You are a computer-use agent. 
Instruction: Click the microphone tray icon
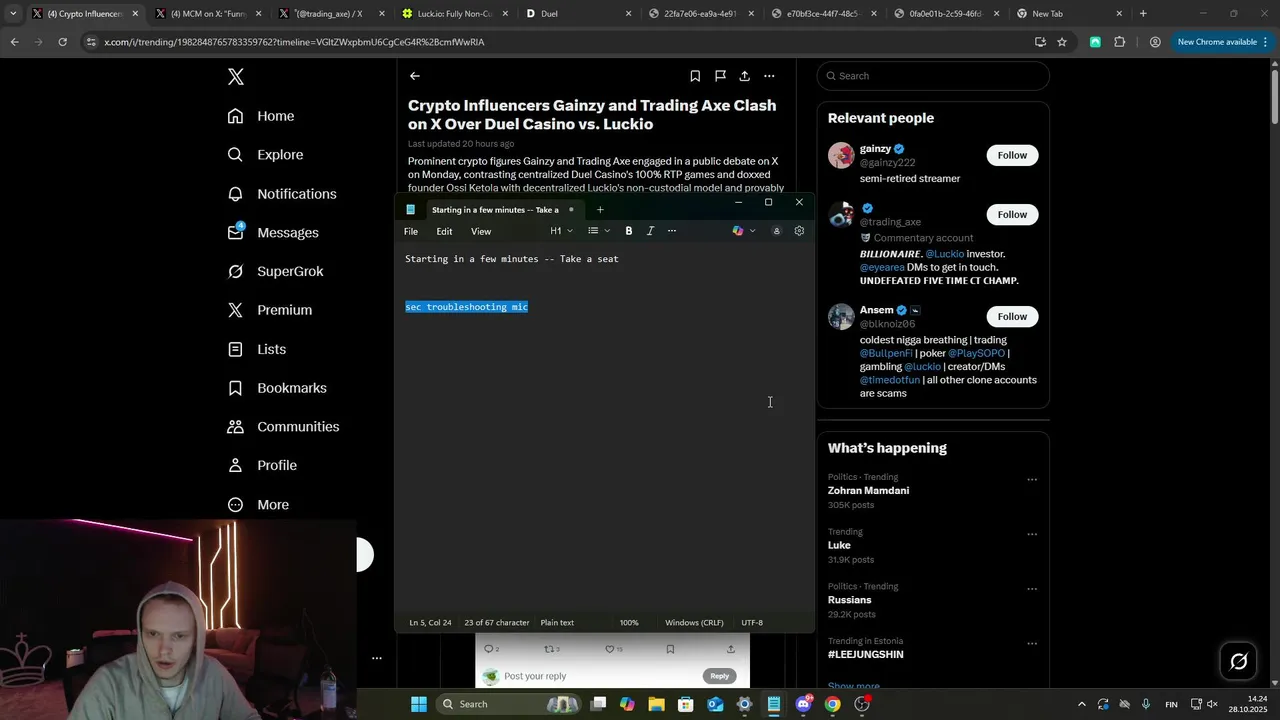click(1146, 704)
